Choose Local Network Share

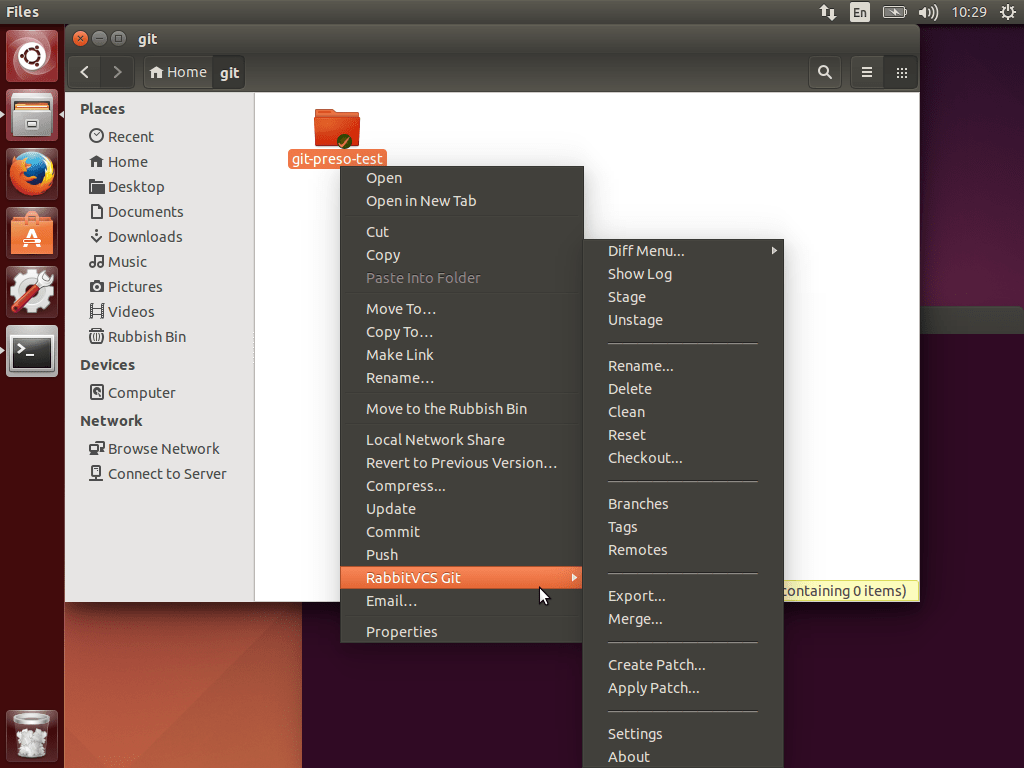pos(462,440)
